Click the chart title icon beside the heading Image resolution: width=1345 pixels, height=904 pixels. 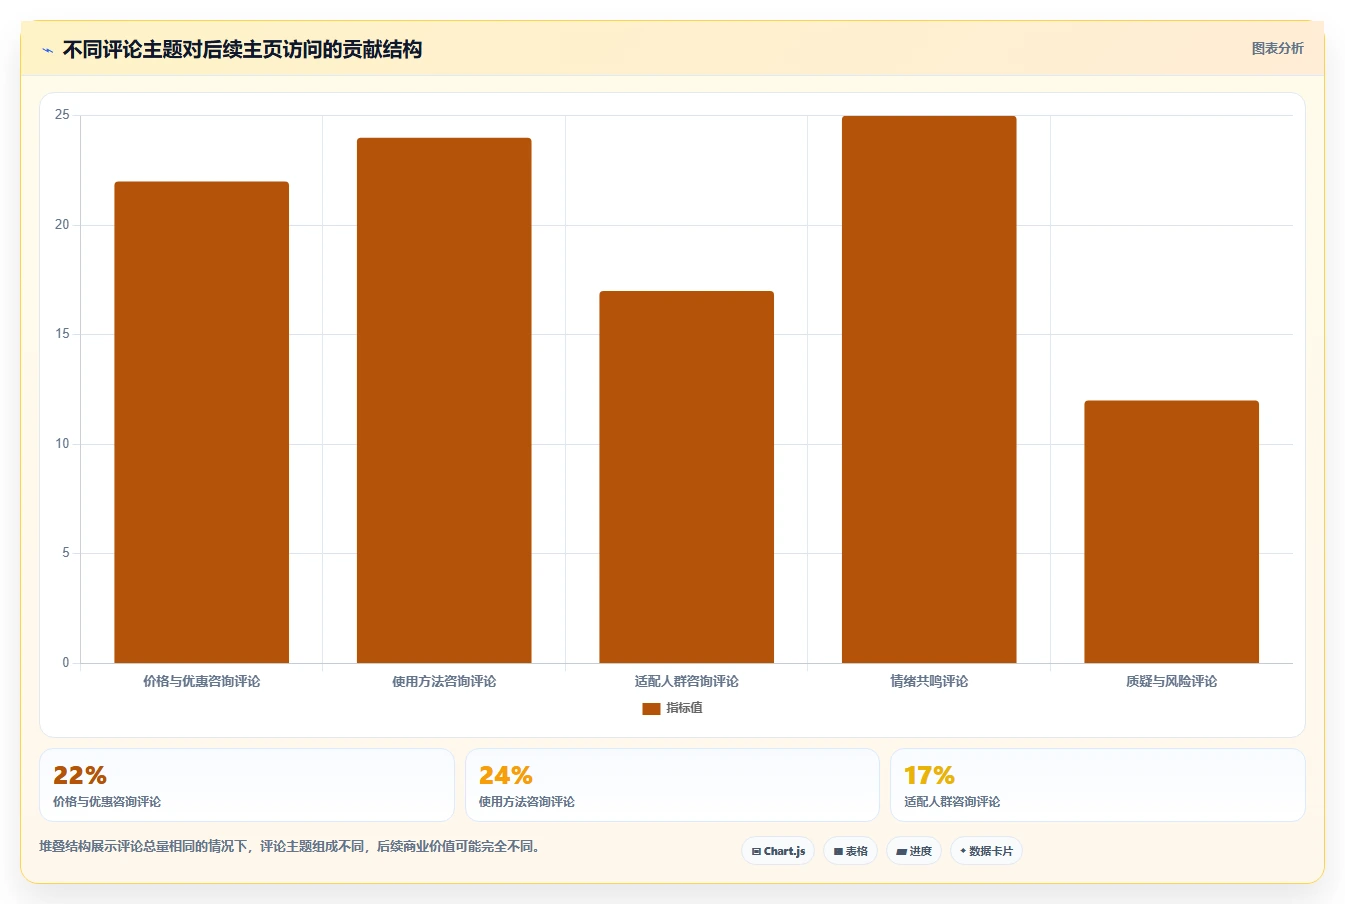(x=47, y=50)
